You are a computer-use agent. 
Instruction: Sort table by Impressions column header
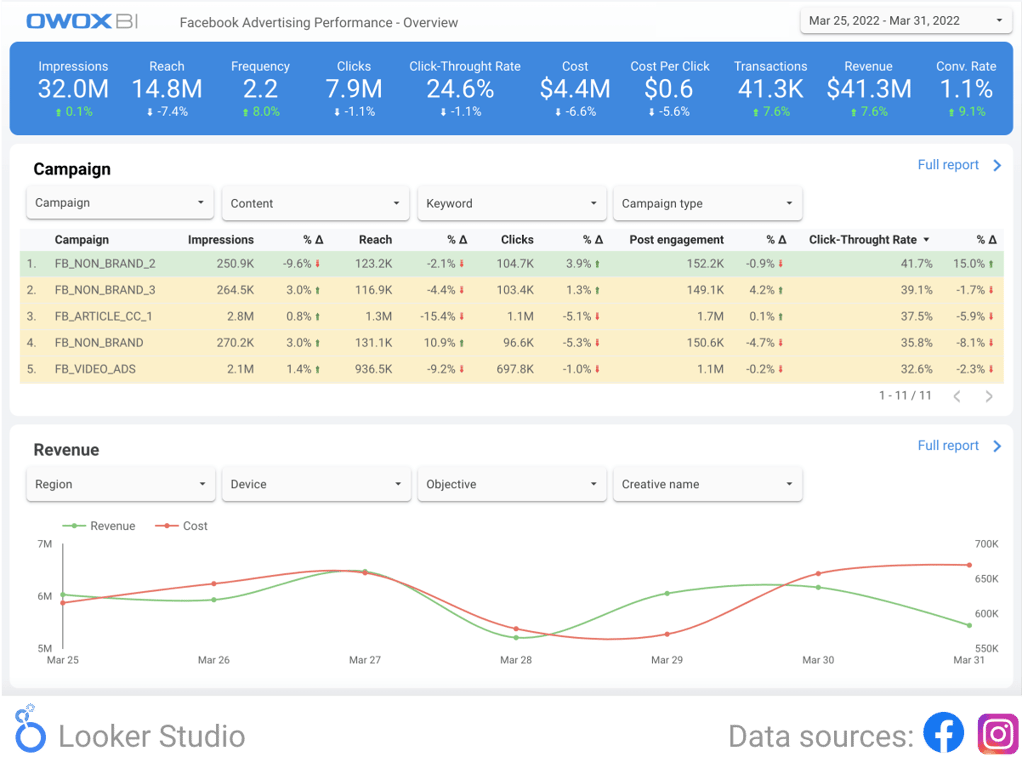click(221, 240)
